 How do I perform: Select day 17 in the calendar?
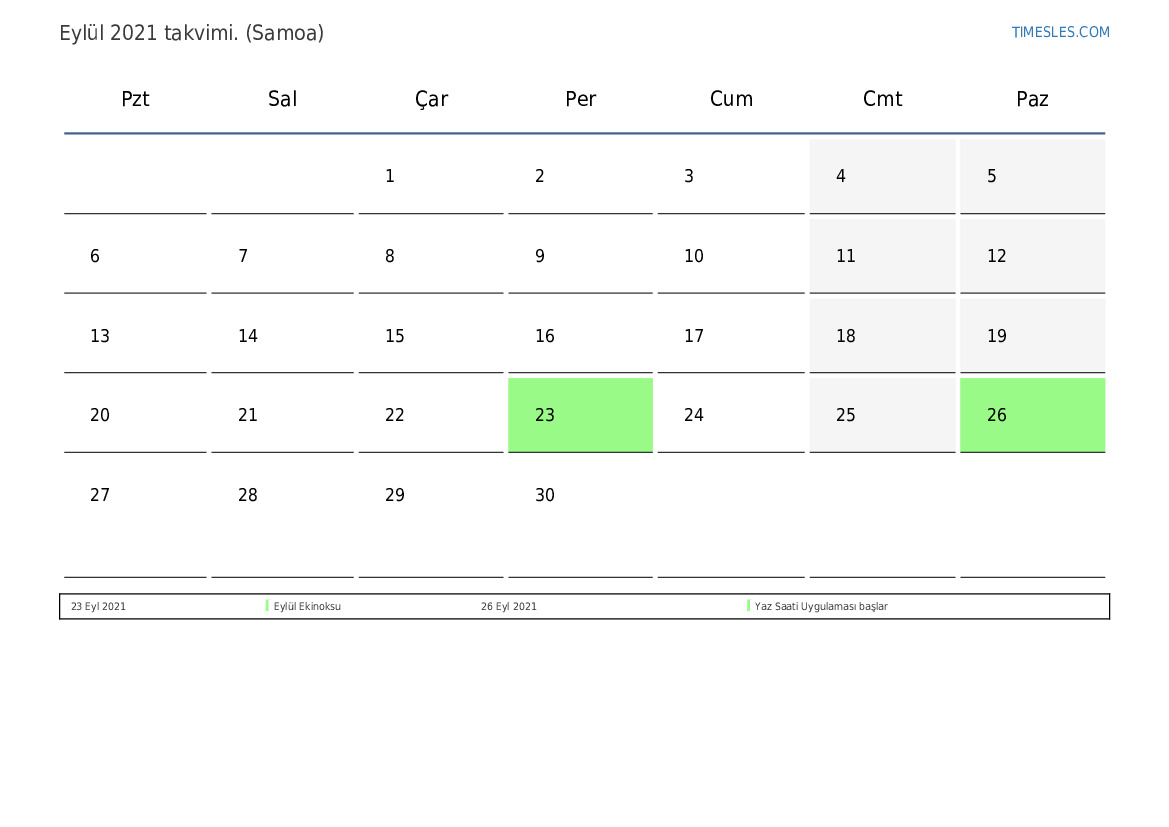pyautogui.click(x=731, y=336)
